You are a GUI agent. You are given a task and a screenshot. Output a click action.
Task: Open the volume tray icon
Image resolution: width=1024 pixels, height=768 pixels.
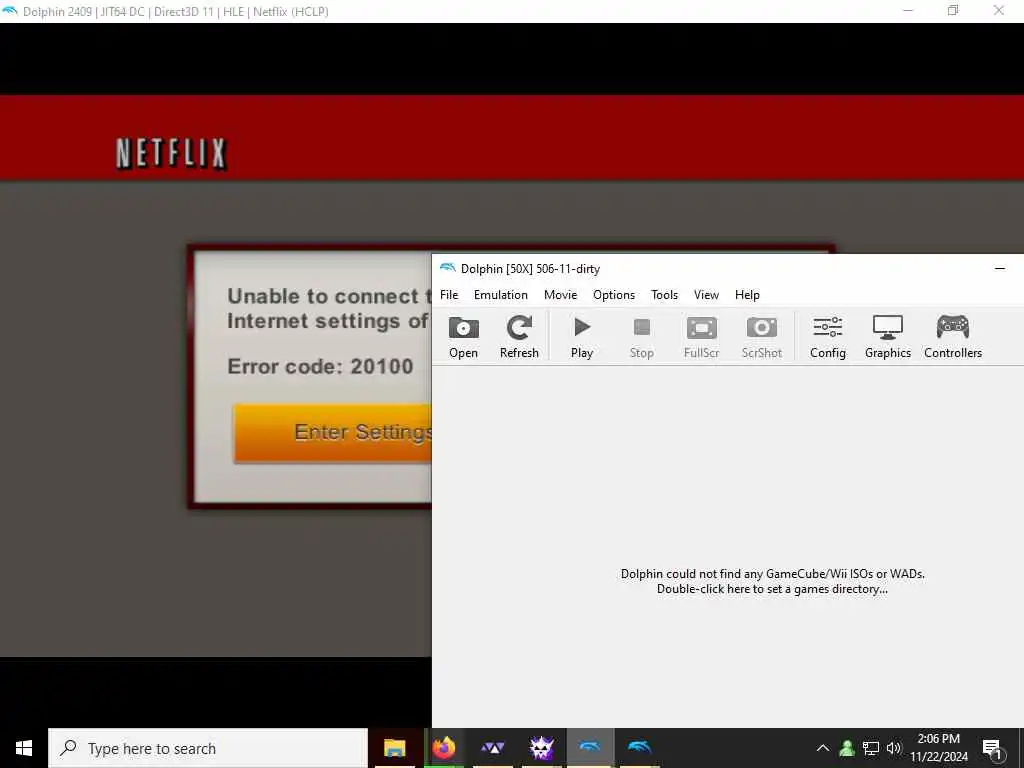893,748
